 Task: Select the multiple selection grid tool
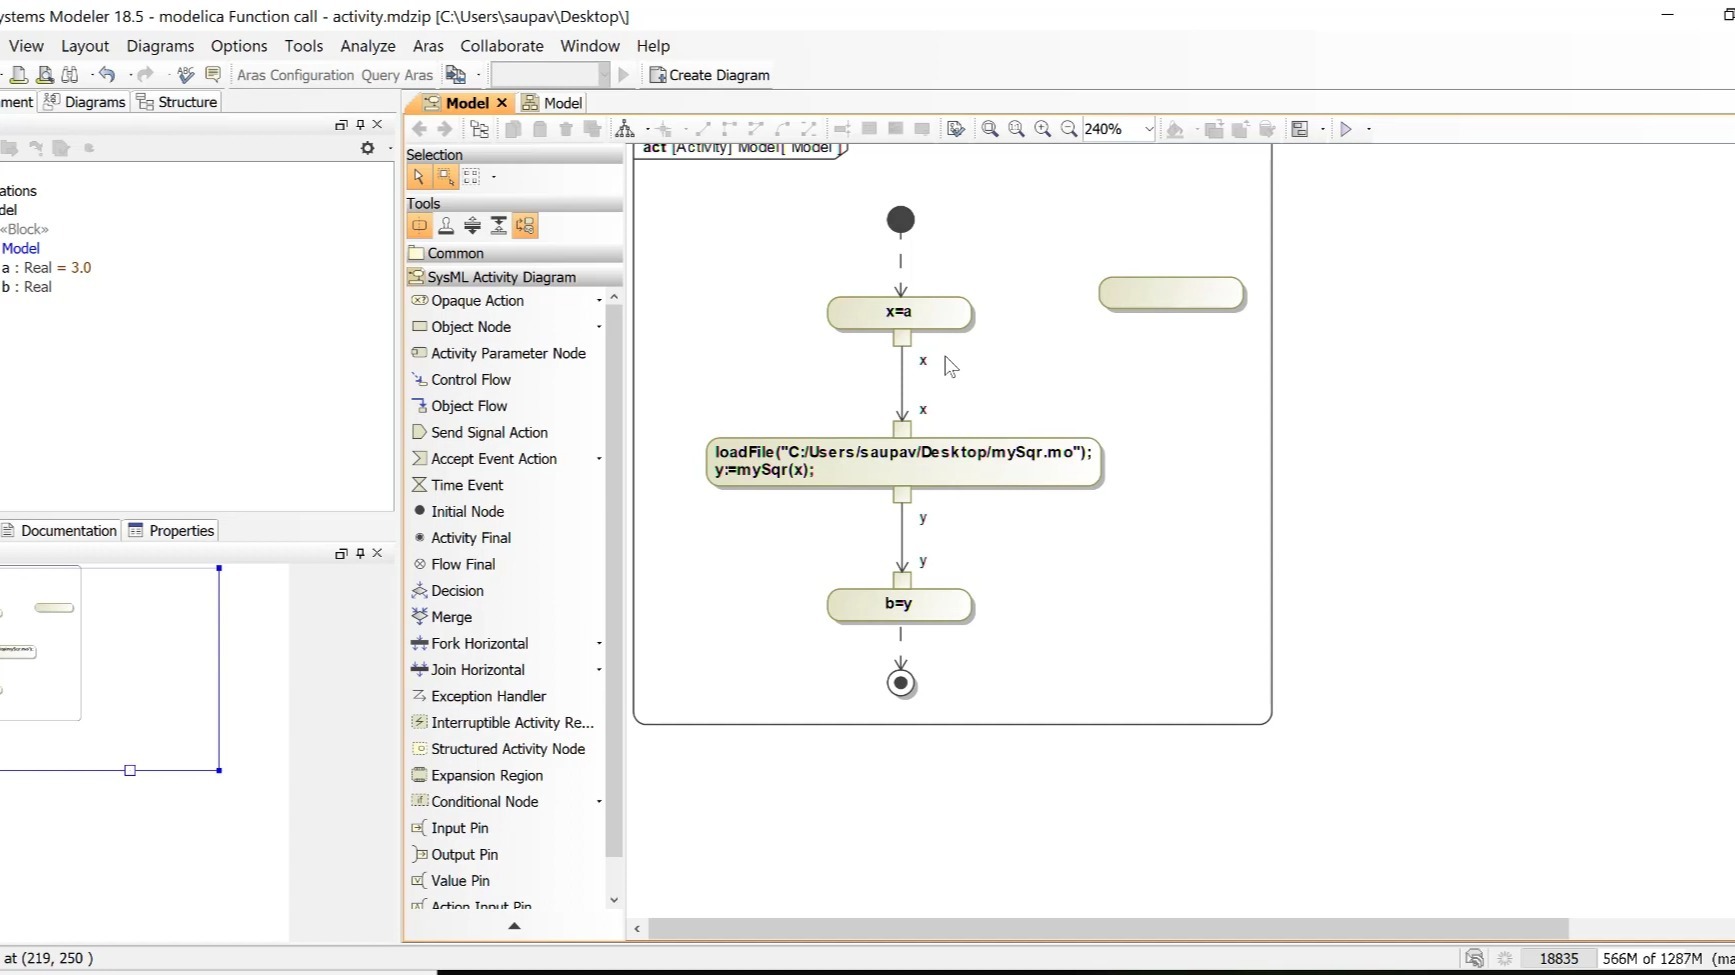[x=471, y=177]
